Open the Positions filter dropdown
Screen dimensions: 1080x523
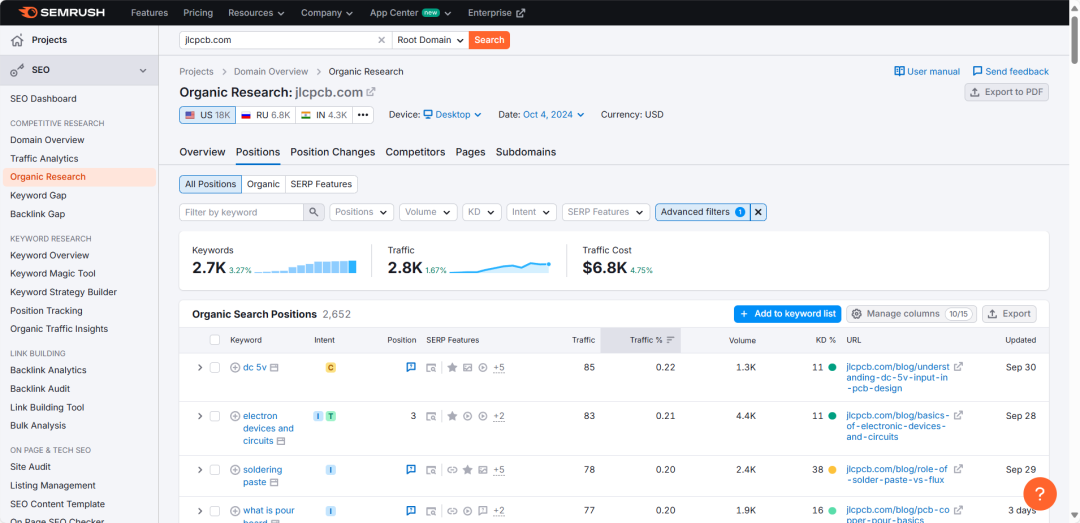[362, 212]
